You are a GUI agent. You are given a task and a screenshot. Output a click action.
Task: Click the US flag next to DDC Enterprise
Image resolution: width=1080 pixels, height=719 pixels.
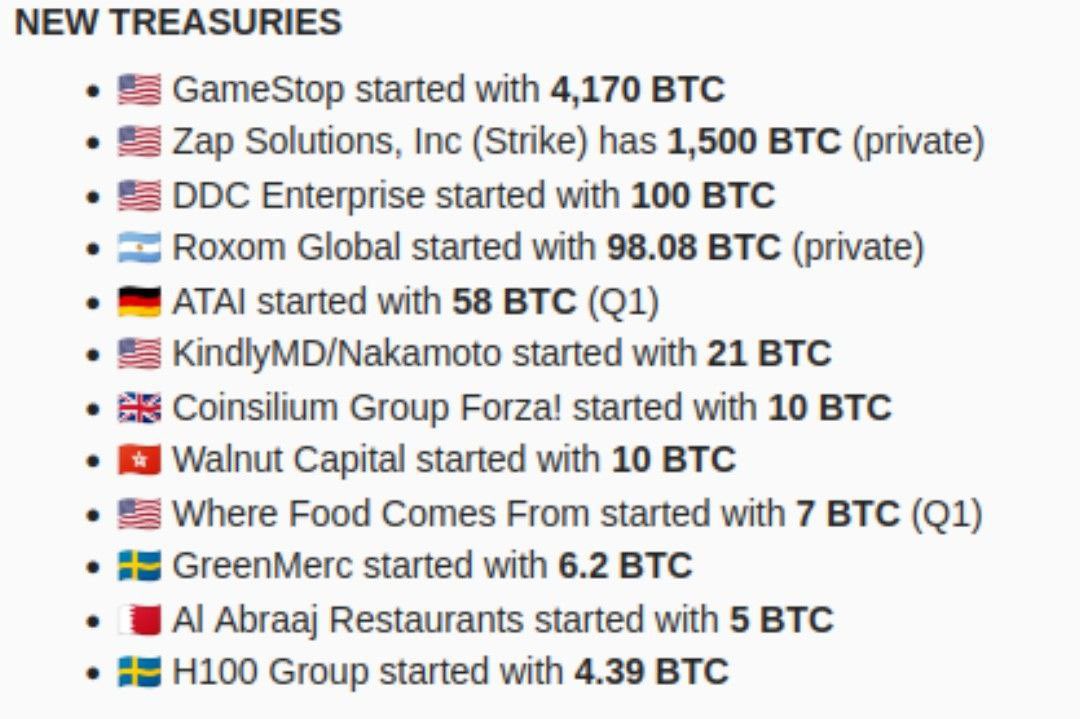139,195
